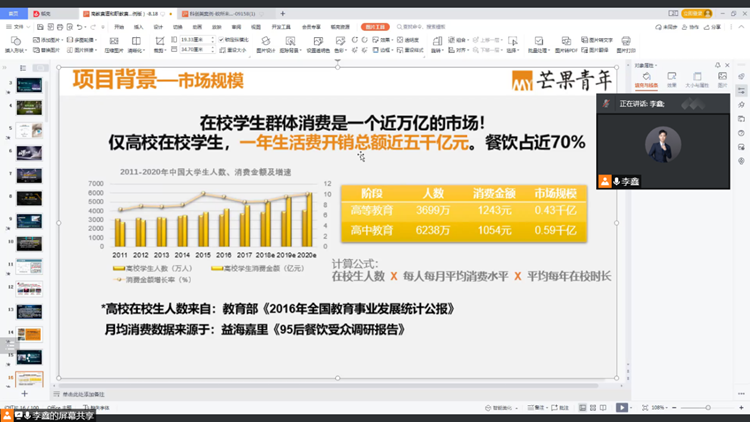
Task: Switch to normal view in status bar
Action: (582, 408)
